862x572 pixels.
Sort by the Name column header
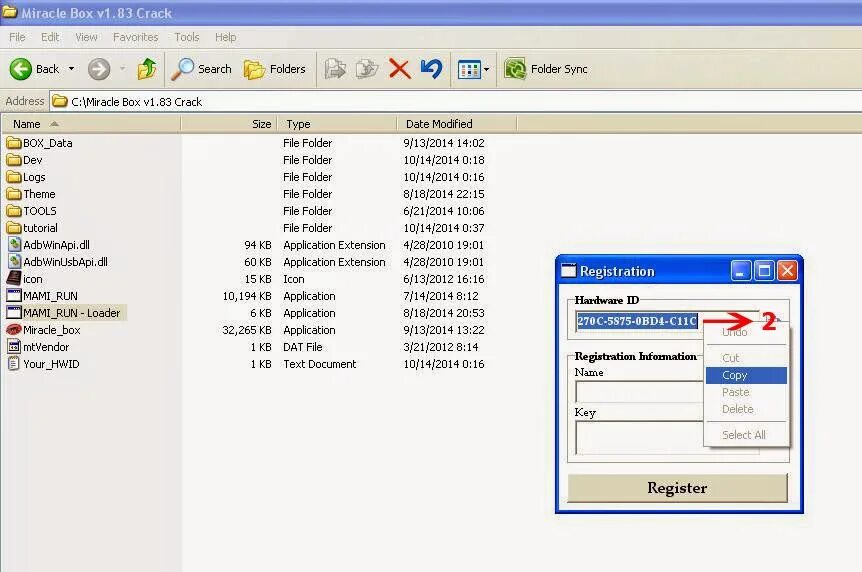(91, 124)
